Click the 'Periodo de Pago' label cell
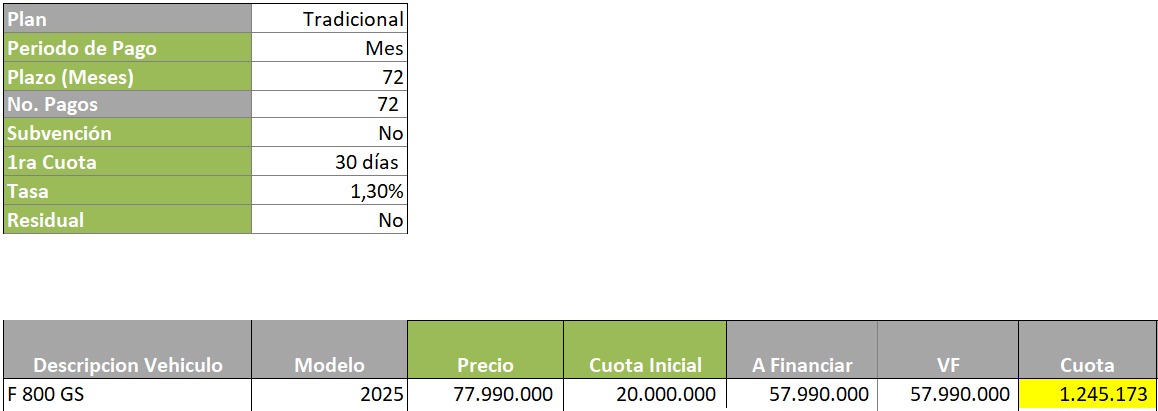 (x=127, y=48)
